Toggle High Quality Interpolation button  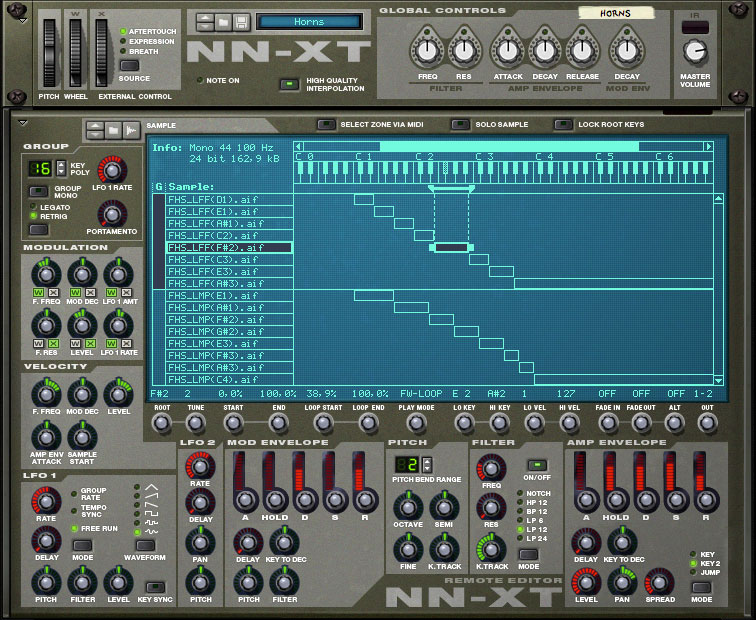pyautogui.click(x=289, y=84)
